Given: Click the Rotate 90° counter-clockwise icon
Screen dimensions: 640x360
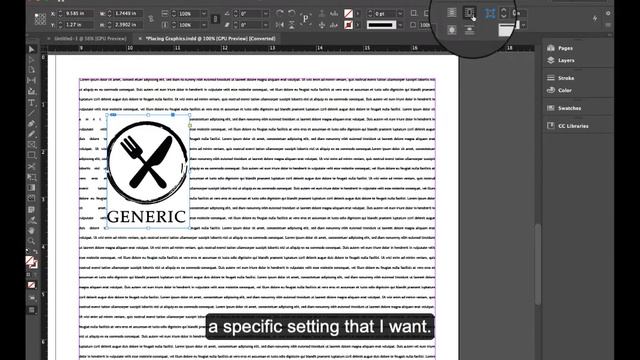Looking at the screenshot, I should [x=291, y=14].
